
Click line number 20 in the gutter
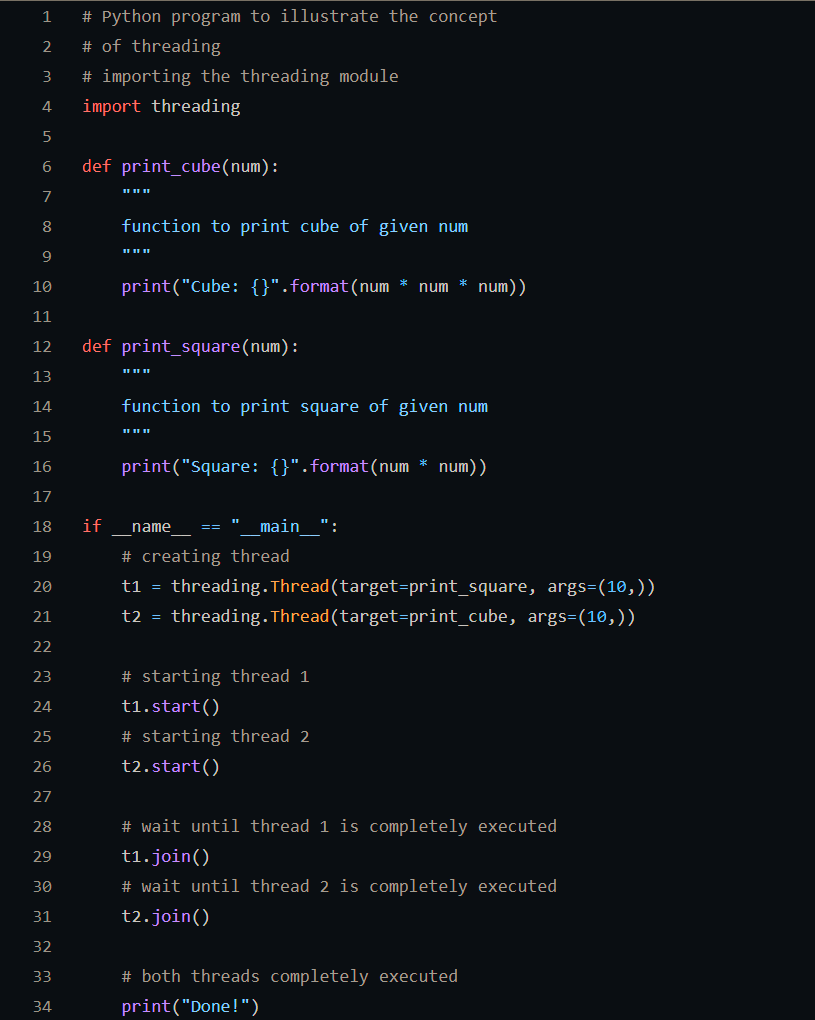coord(42,586)
